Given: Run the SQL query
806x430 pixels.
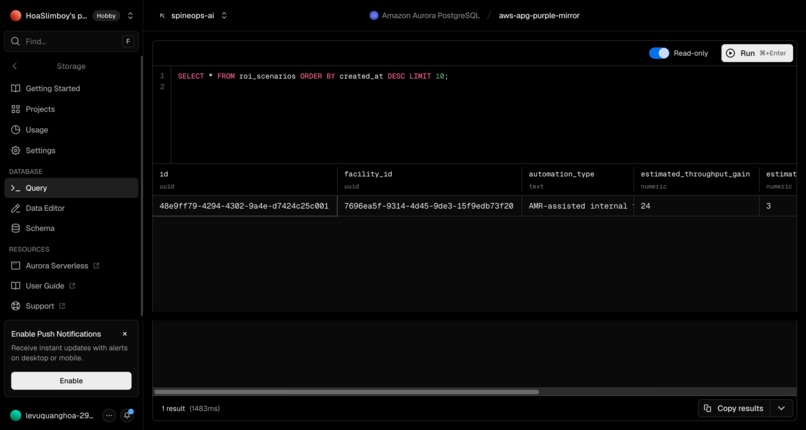Looking at the screenshot, I should click(x=757, y=53).
